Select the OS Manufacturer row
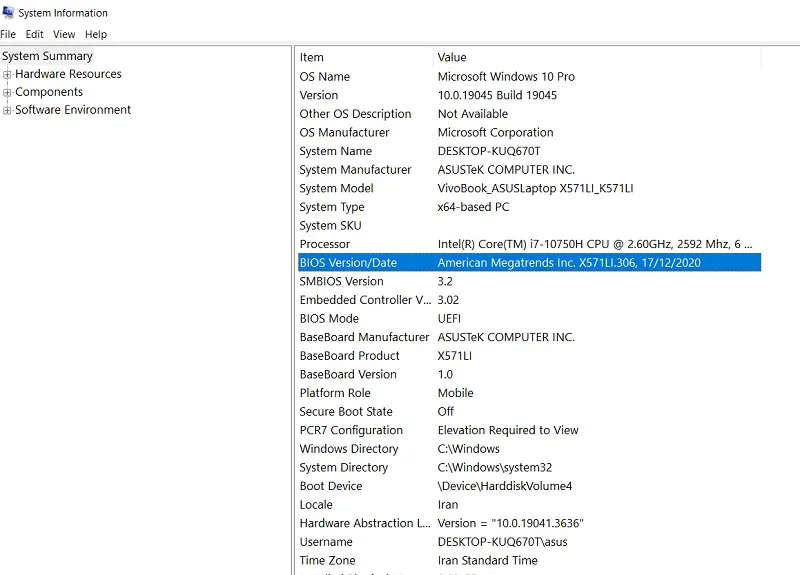800x575 pixels. pyautogui.click(x=529, y=133)
